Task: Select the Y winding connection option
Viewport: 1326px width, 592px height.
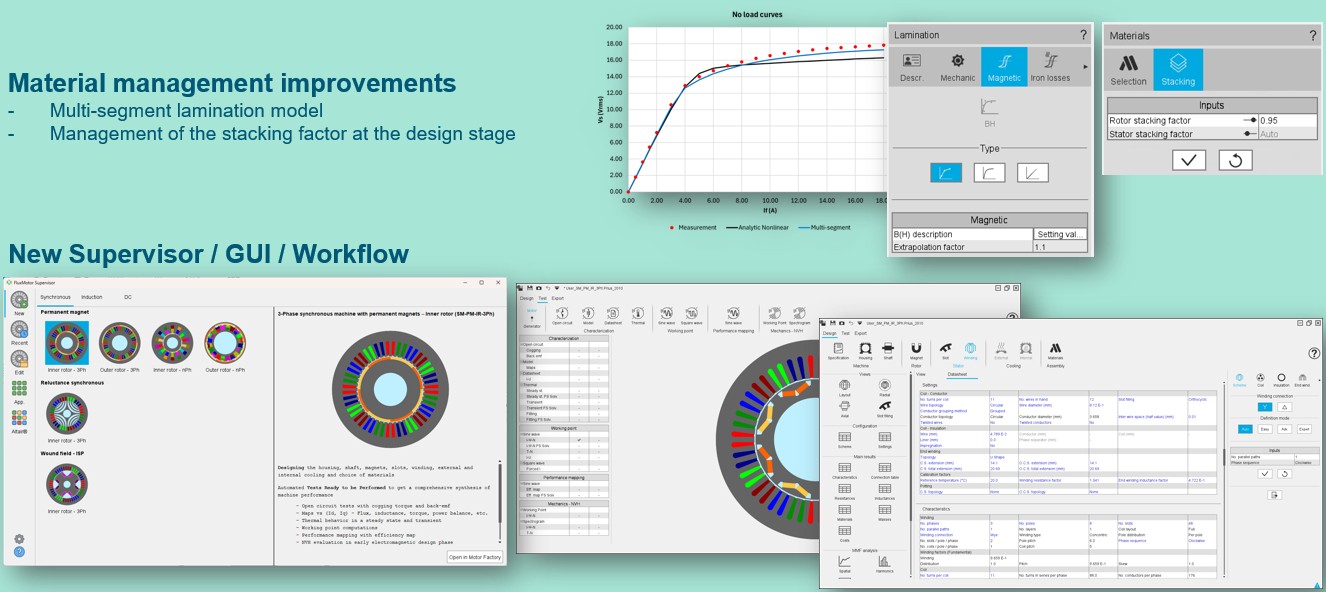Action: pyautogui.click(x=1265, y=407)
